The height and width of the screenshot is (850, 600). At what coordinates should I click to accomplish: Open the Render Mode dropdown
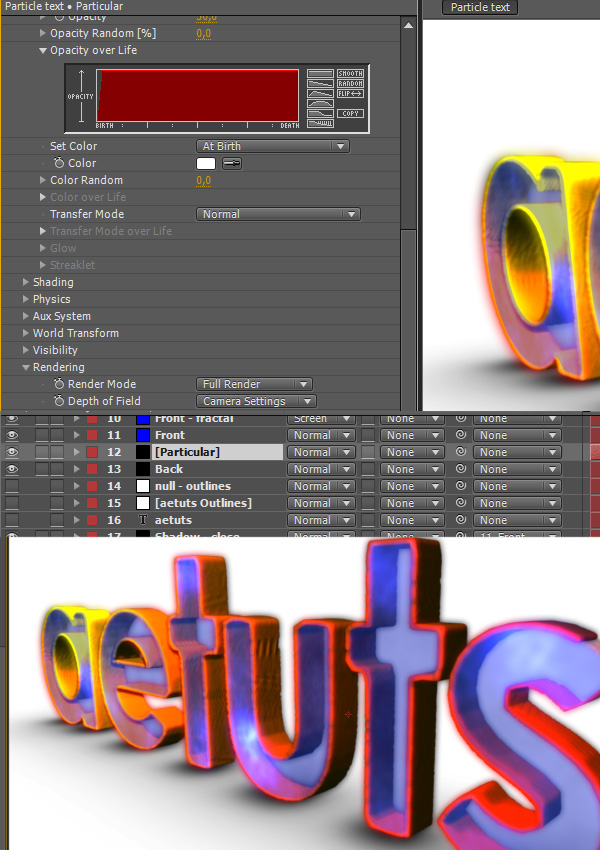click(254, 384)
